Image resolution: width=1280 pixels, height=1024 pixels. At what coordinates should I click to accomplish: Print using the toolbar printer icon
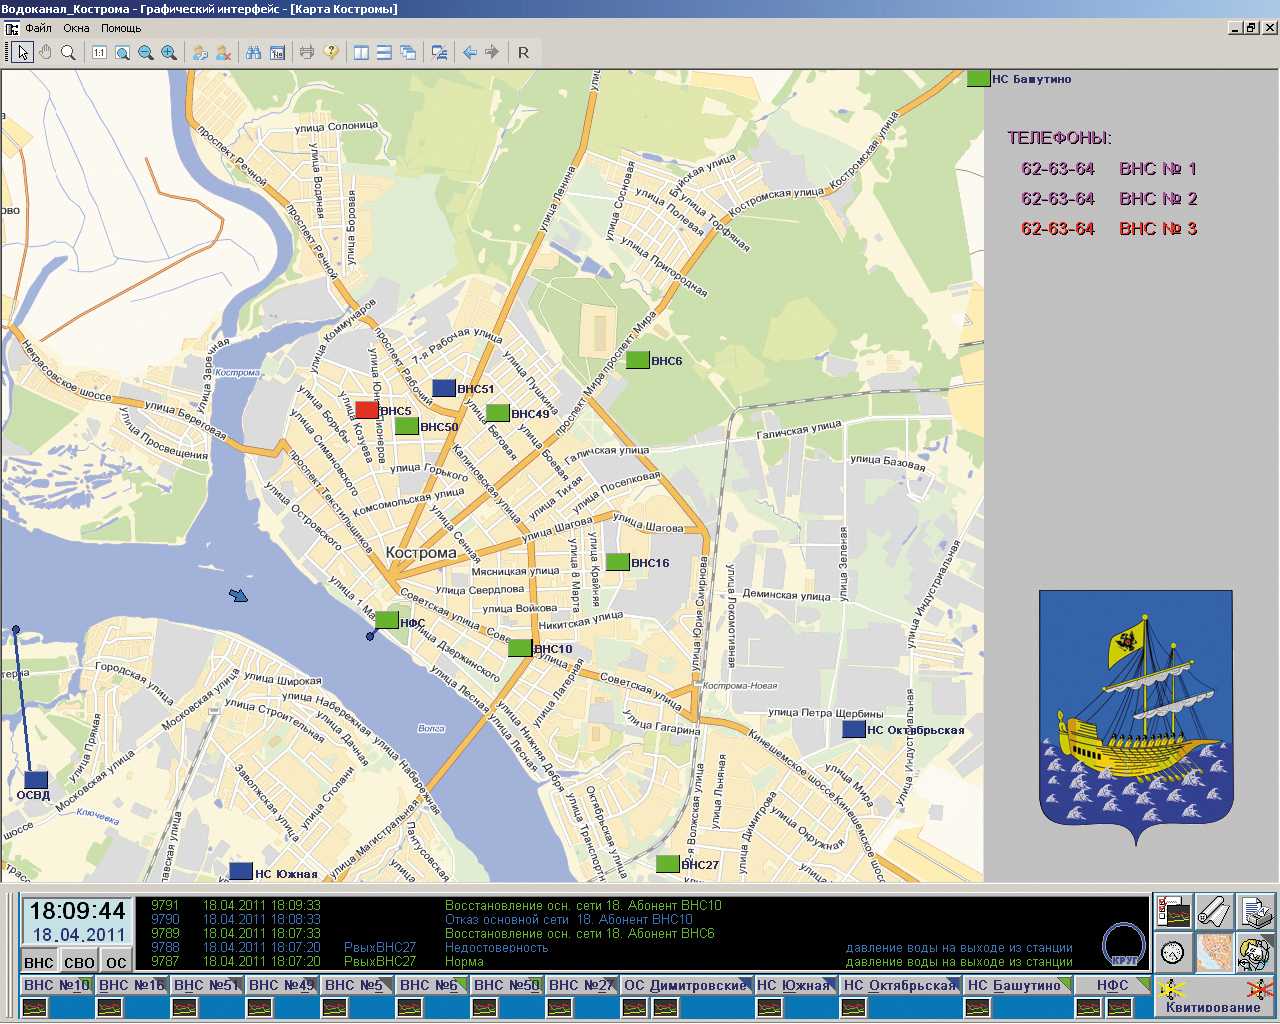pos(307,52)
